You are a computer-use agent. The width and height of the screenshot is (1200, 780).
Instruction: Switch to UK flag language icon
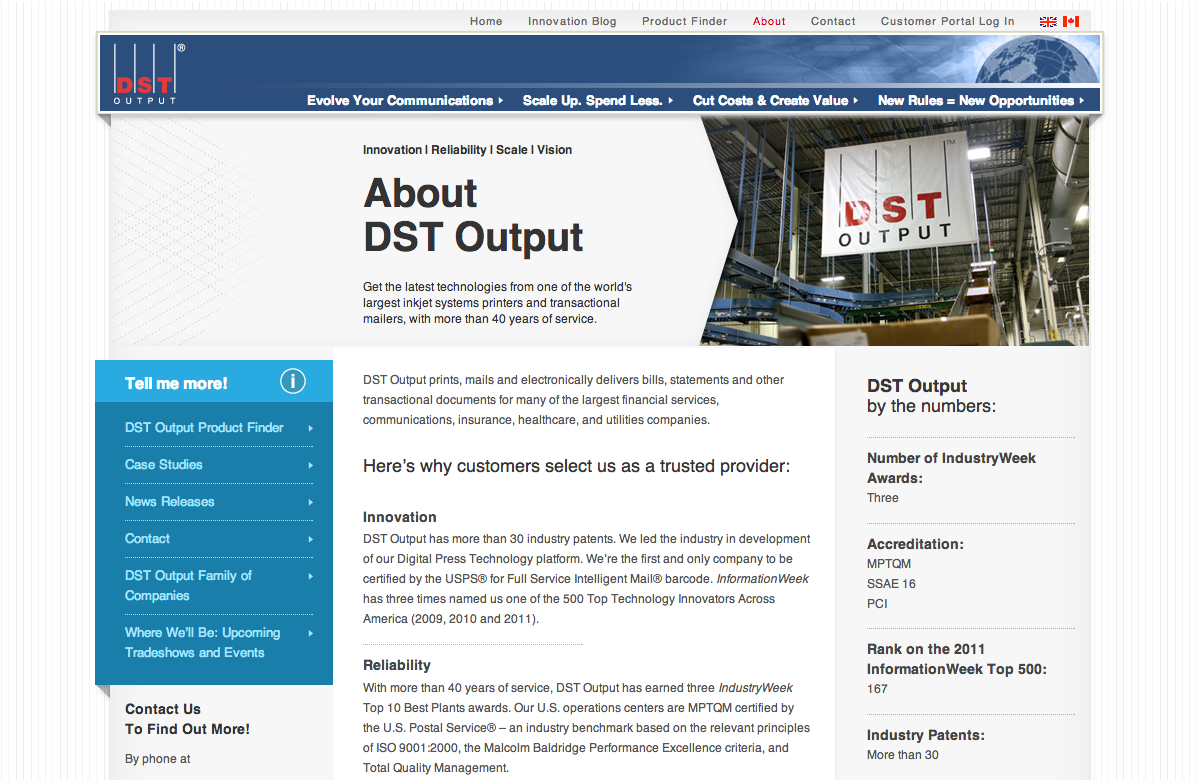tap(1048, 21)
